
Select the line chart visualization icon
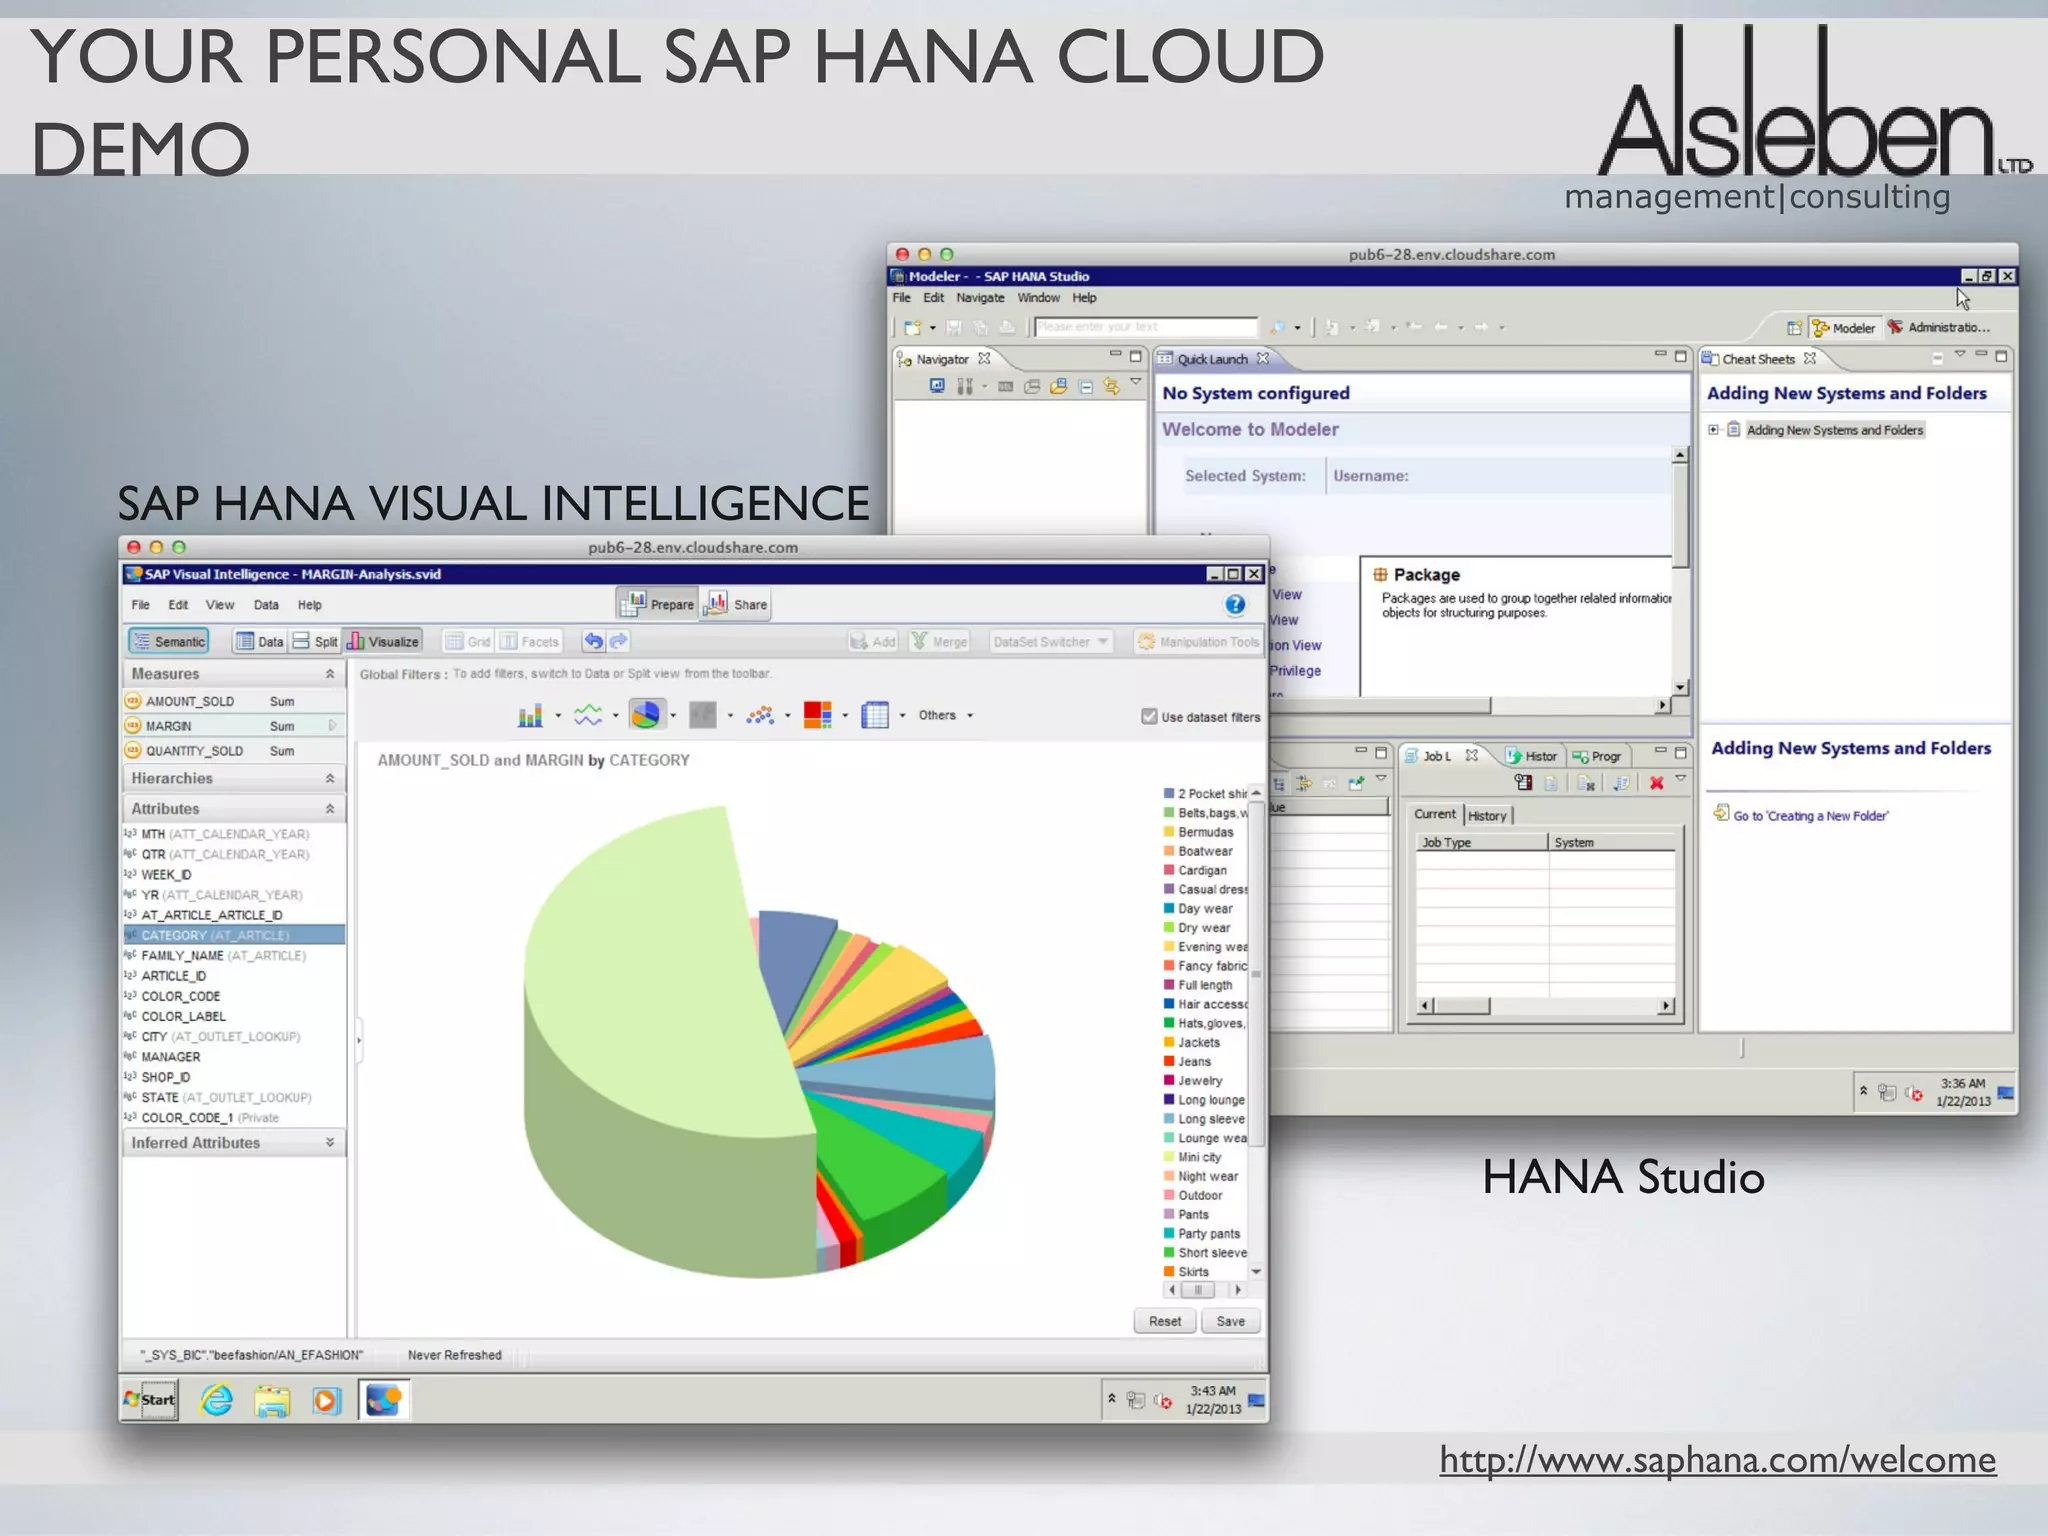(x=588, y=715)
